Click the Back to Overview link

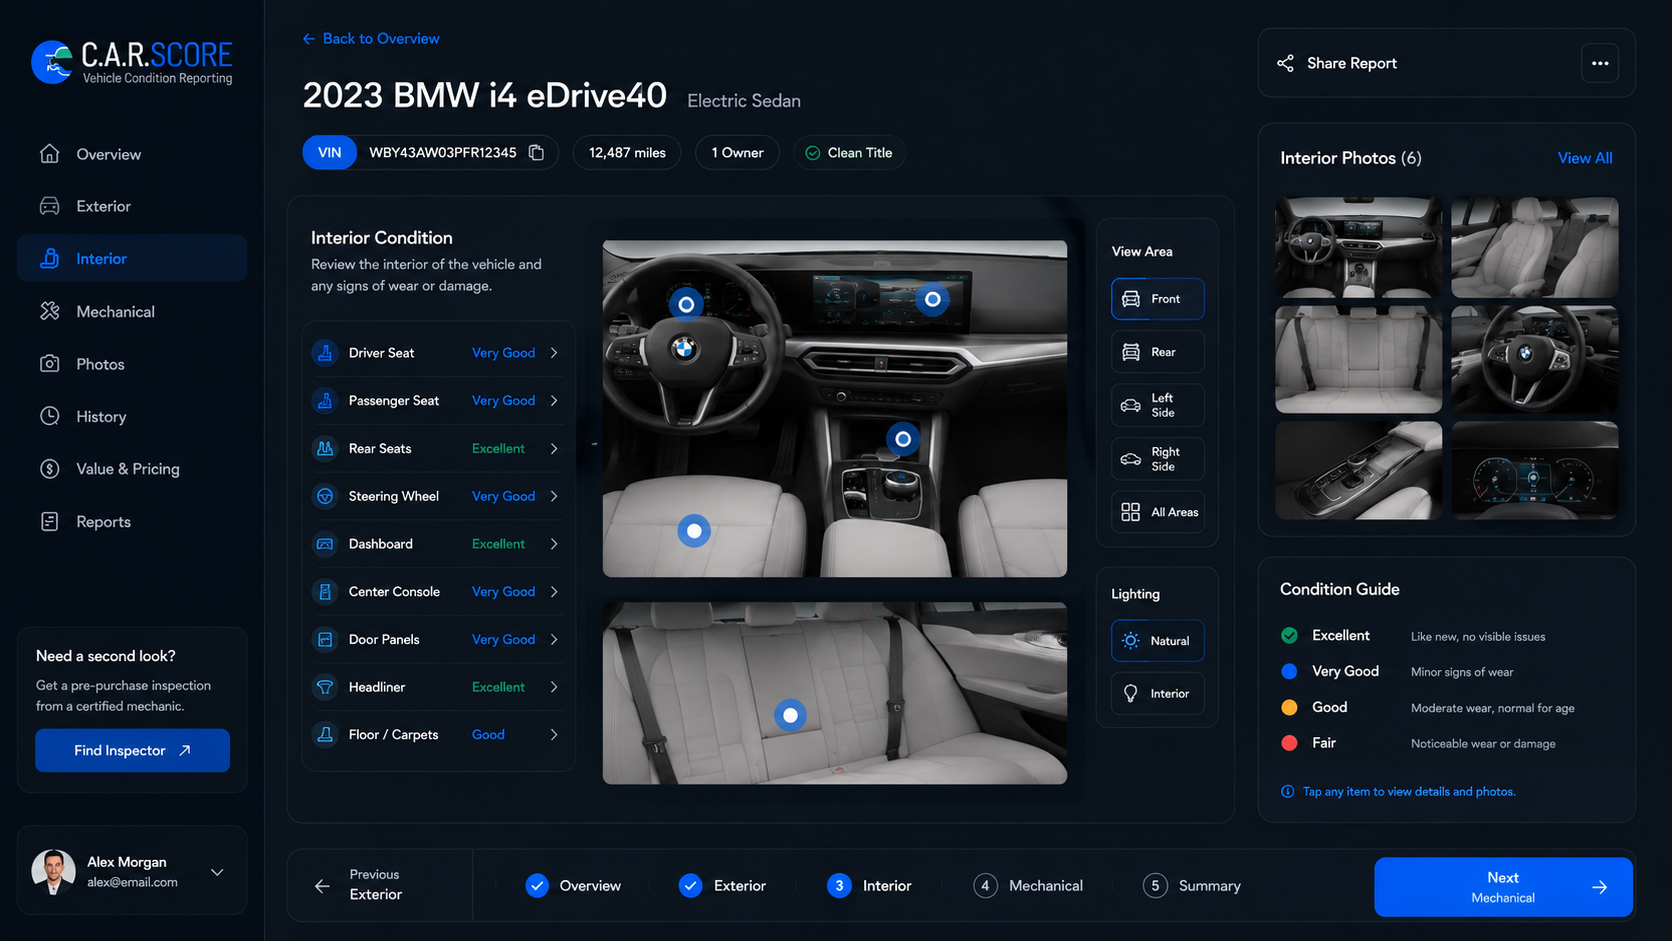(371, 39)
